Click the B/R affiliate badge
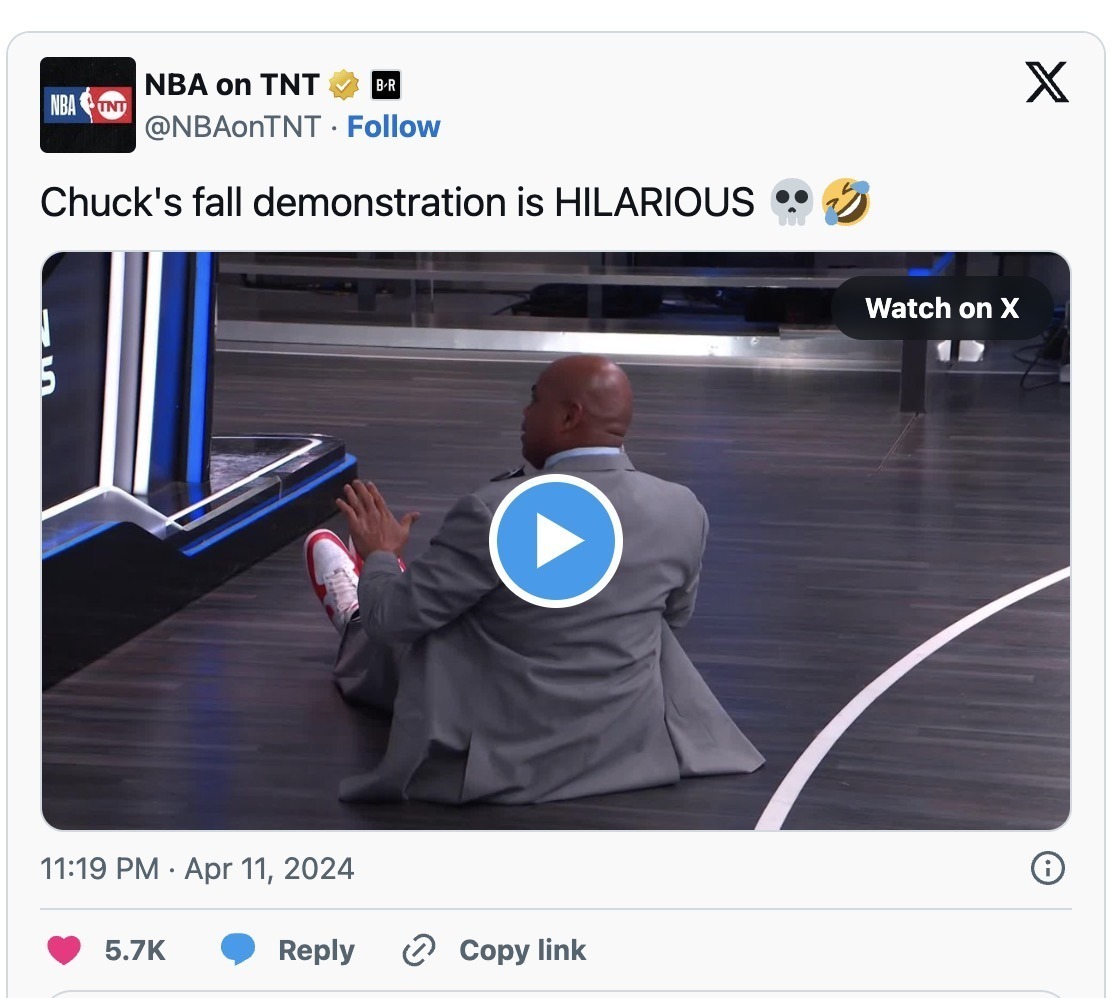The width and height of the screenshot is (1112, 998). click(386, 85)
